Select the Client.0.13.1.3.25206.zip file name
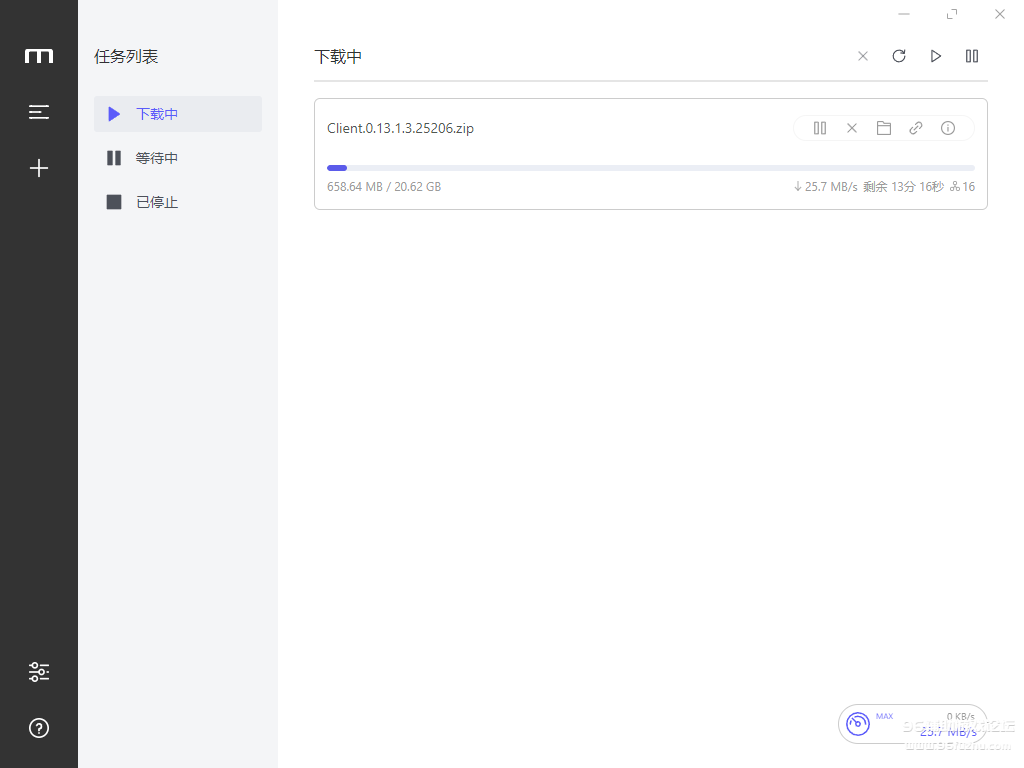The height and width of the screenshot is (768, 1024). 400,128
